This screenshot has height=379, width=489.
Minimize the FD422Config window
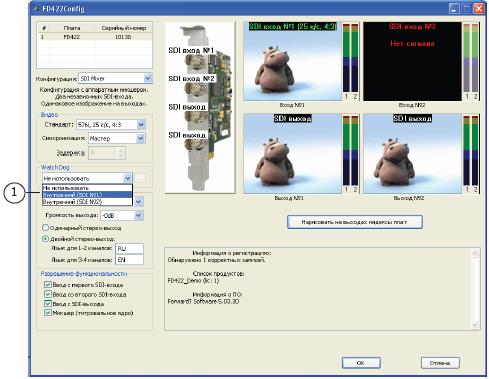(x=454, y=8)
